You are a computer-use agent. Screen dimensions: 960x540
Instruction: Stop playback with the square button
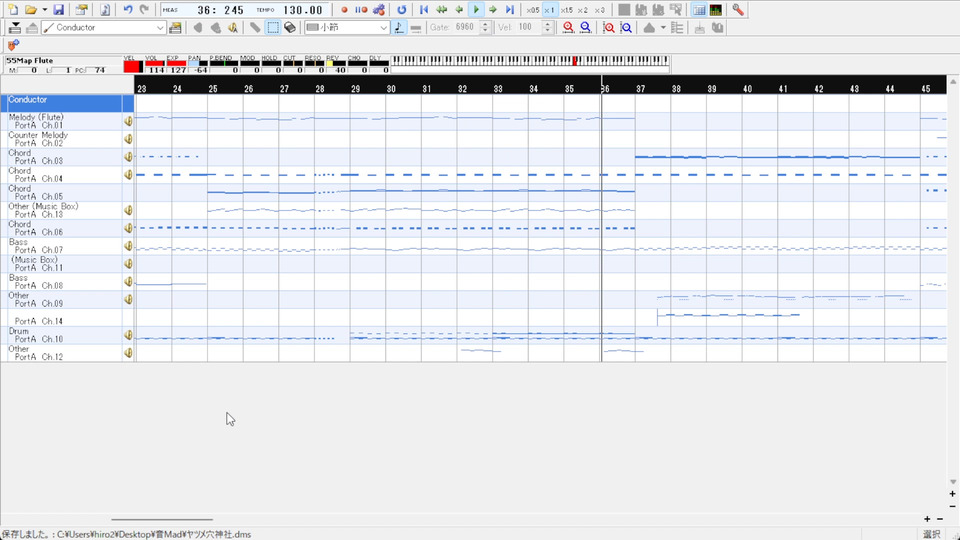click(624, 10)
